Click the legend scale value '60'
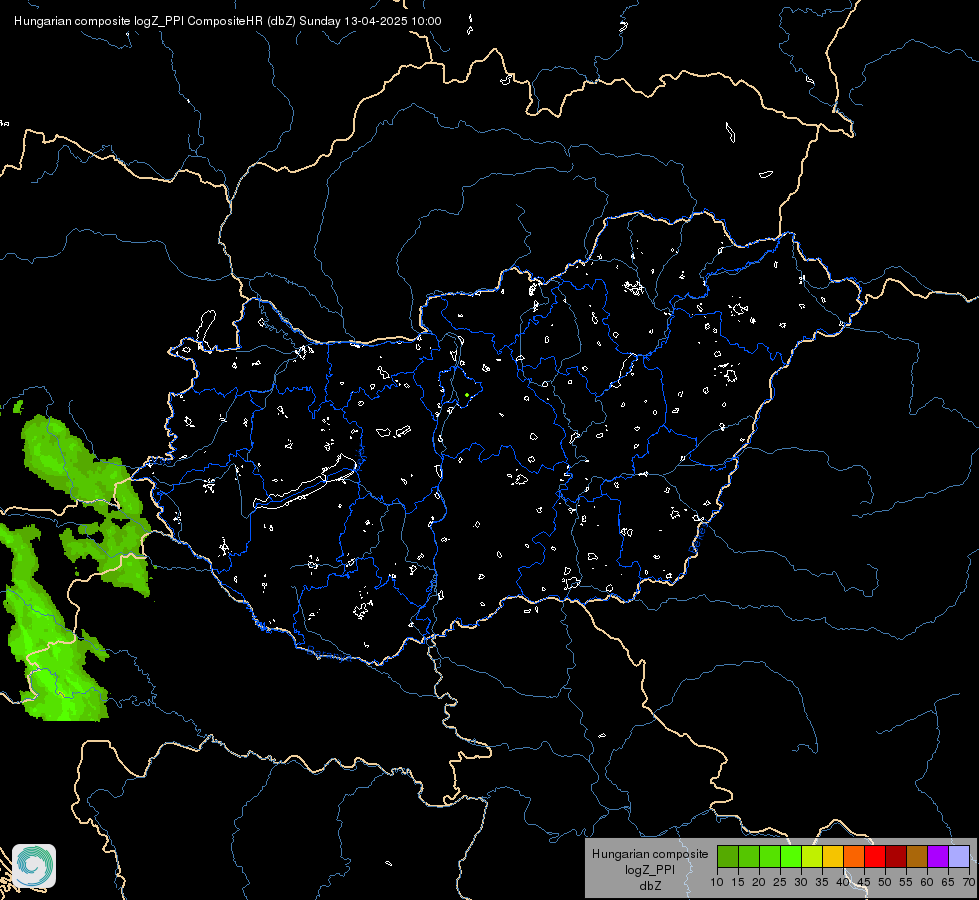Image resolution: width=979 pixels, height=900 pixels. tap(927, 882)
